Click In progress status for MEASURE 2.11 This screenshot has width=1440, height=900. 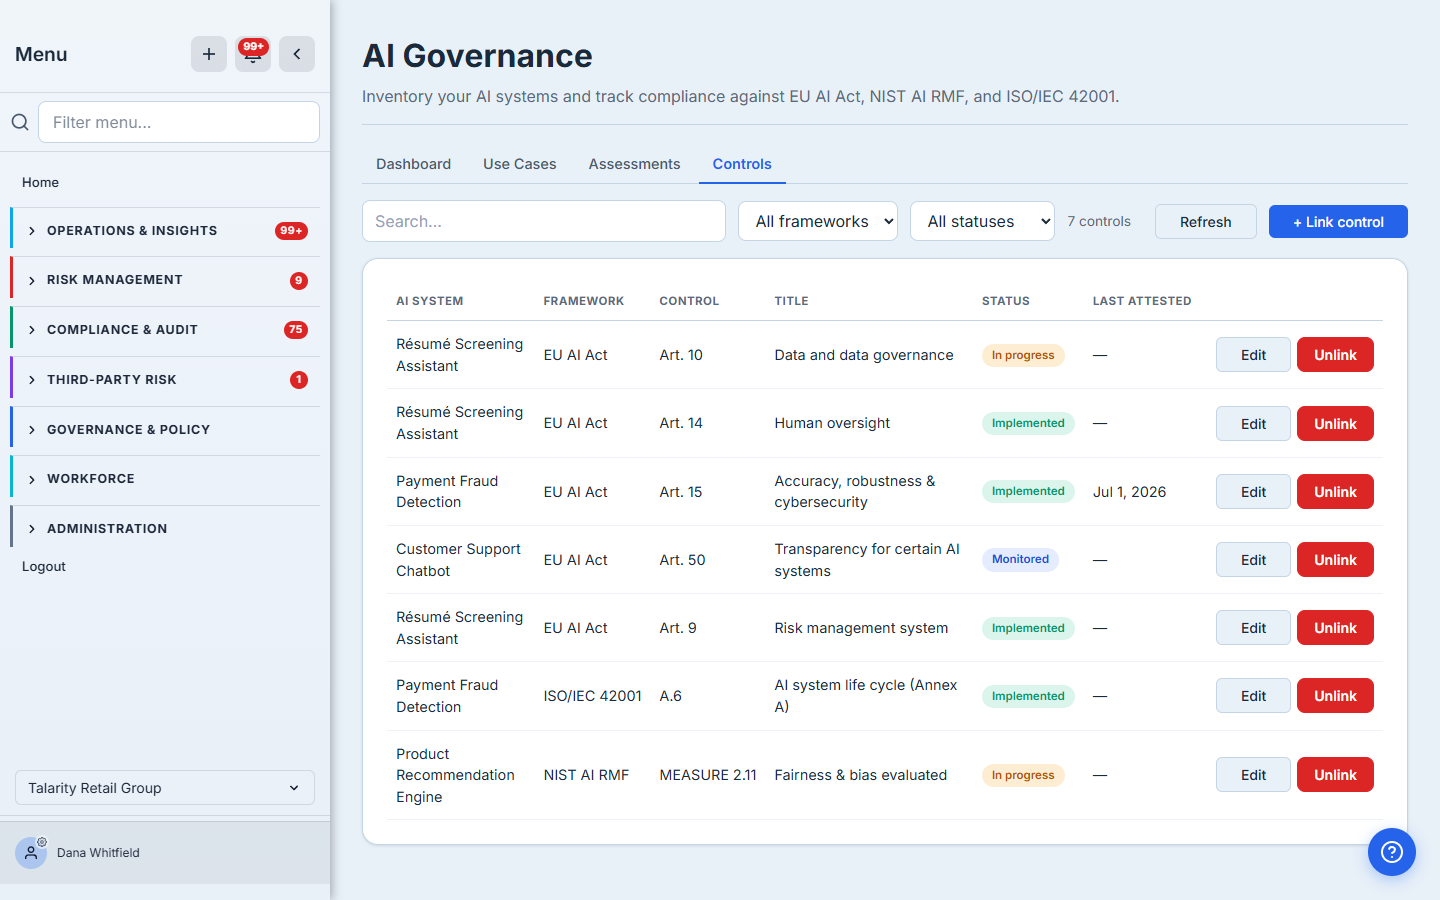pos(1023,775)
